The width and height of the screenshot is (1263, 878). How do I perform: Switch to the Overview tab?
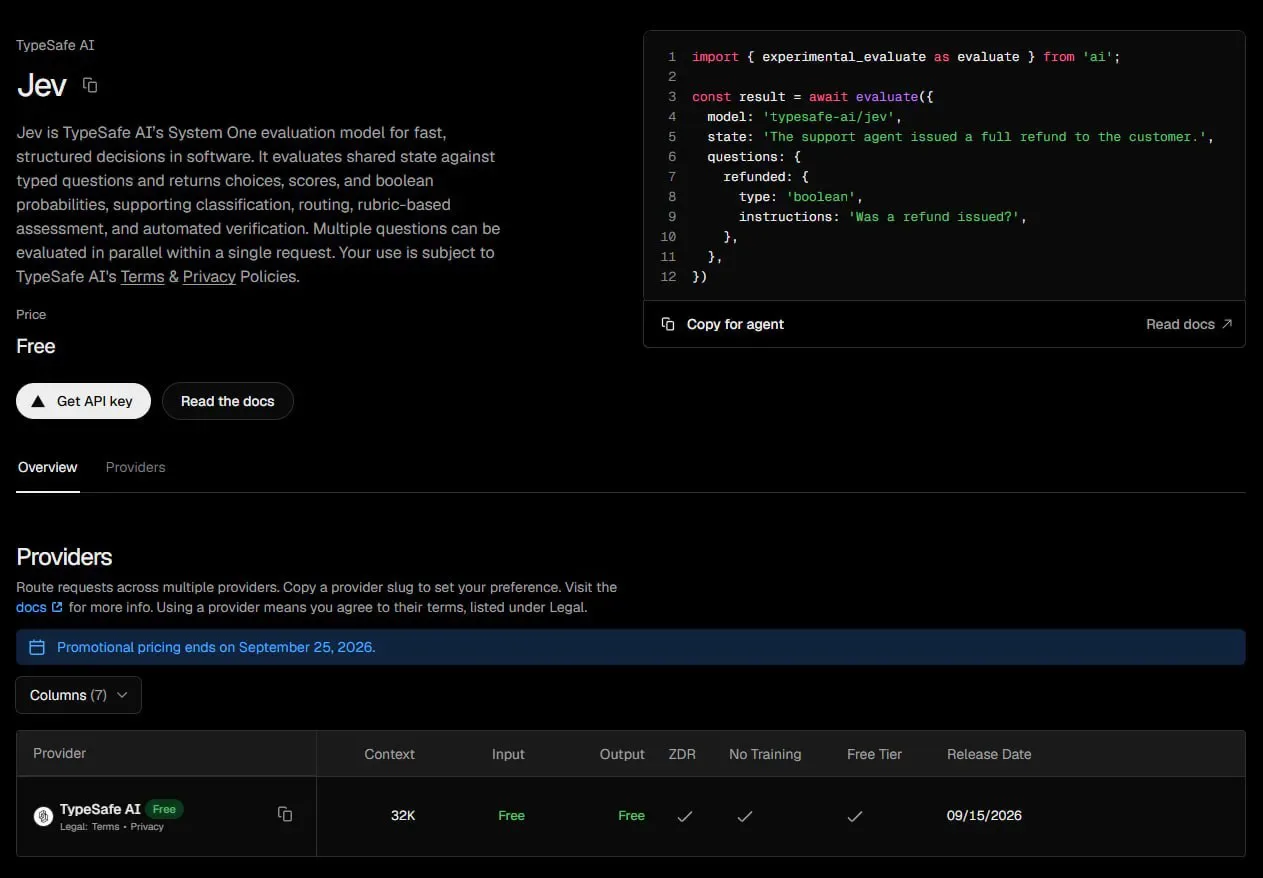(47, 467)
